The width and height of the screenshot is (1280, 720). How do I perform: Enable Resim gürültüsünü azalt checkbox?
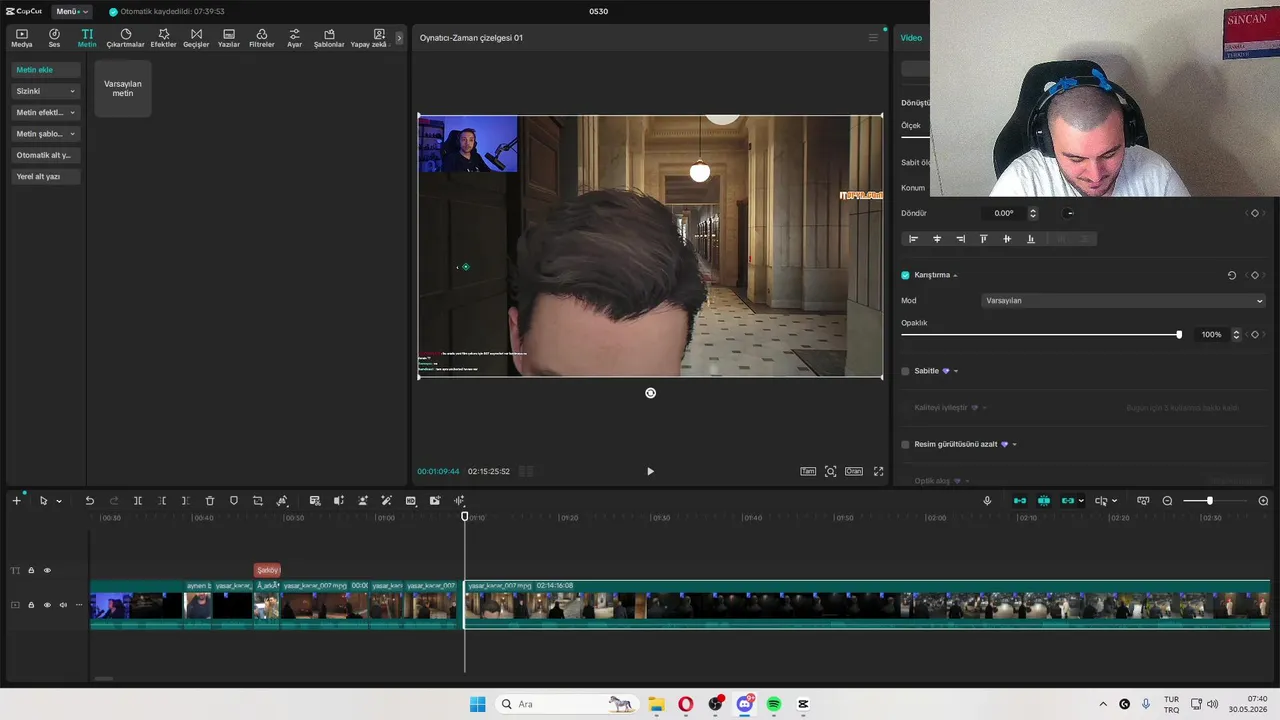tap(905, 444)
